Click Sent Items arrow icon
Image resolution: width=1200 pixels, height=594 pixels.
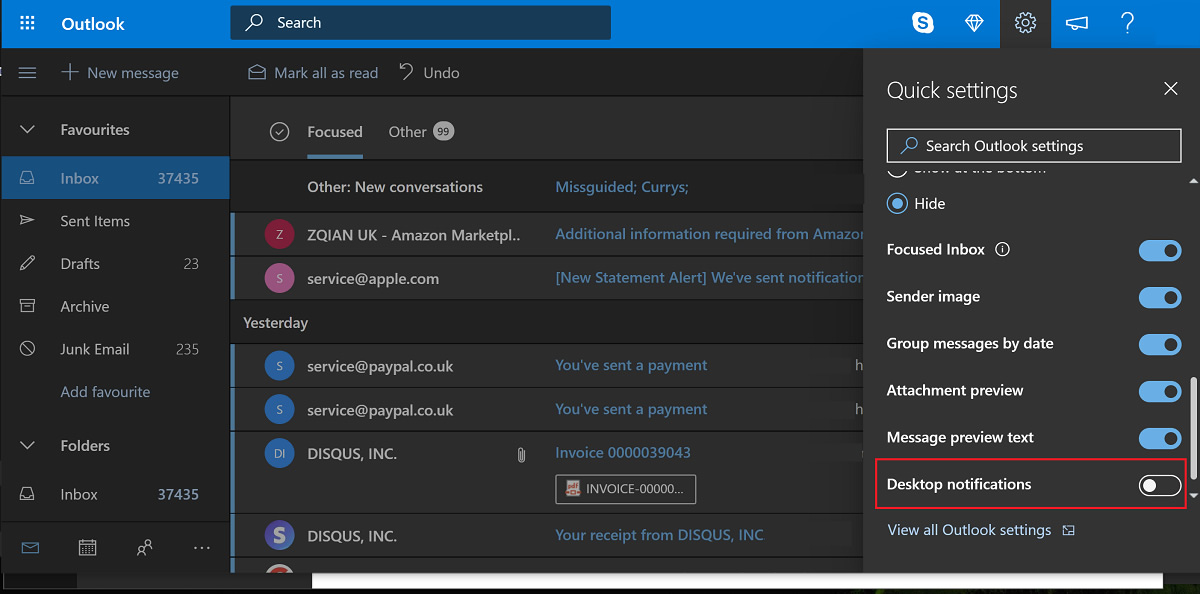click(28, 220)
